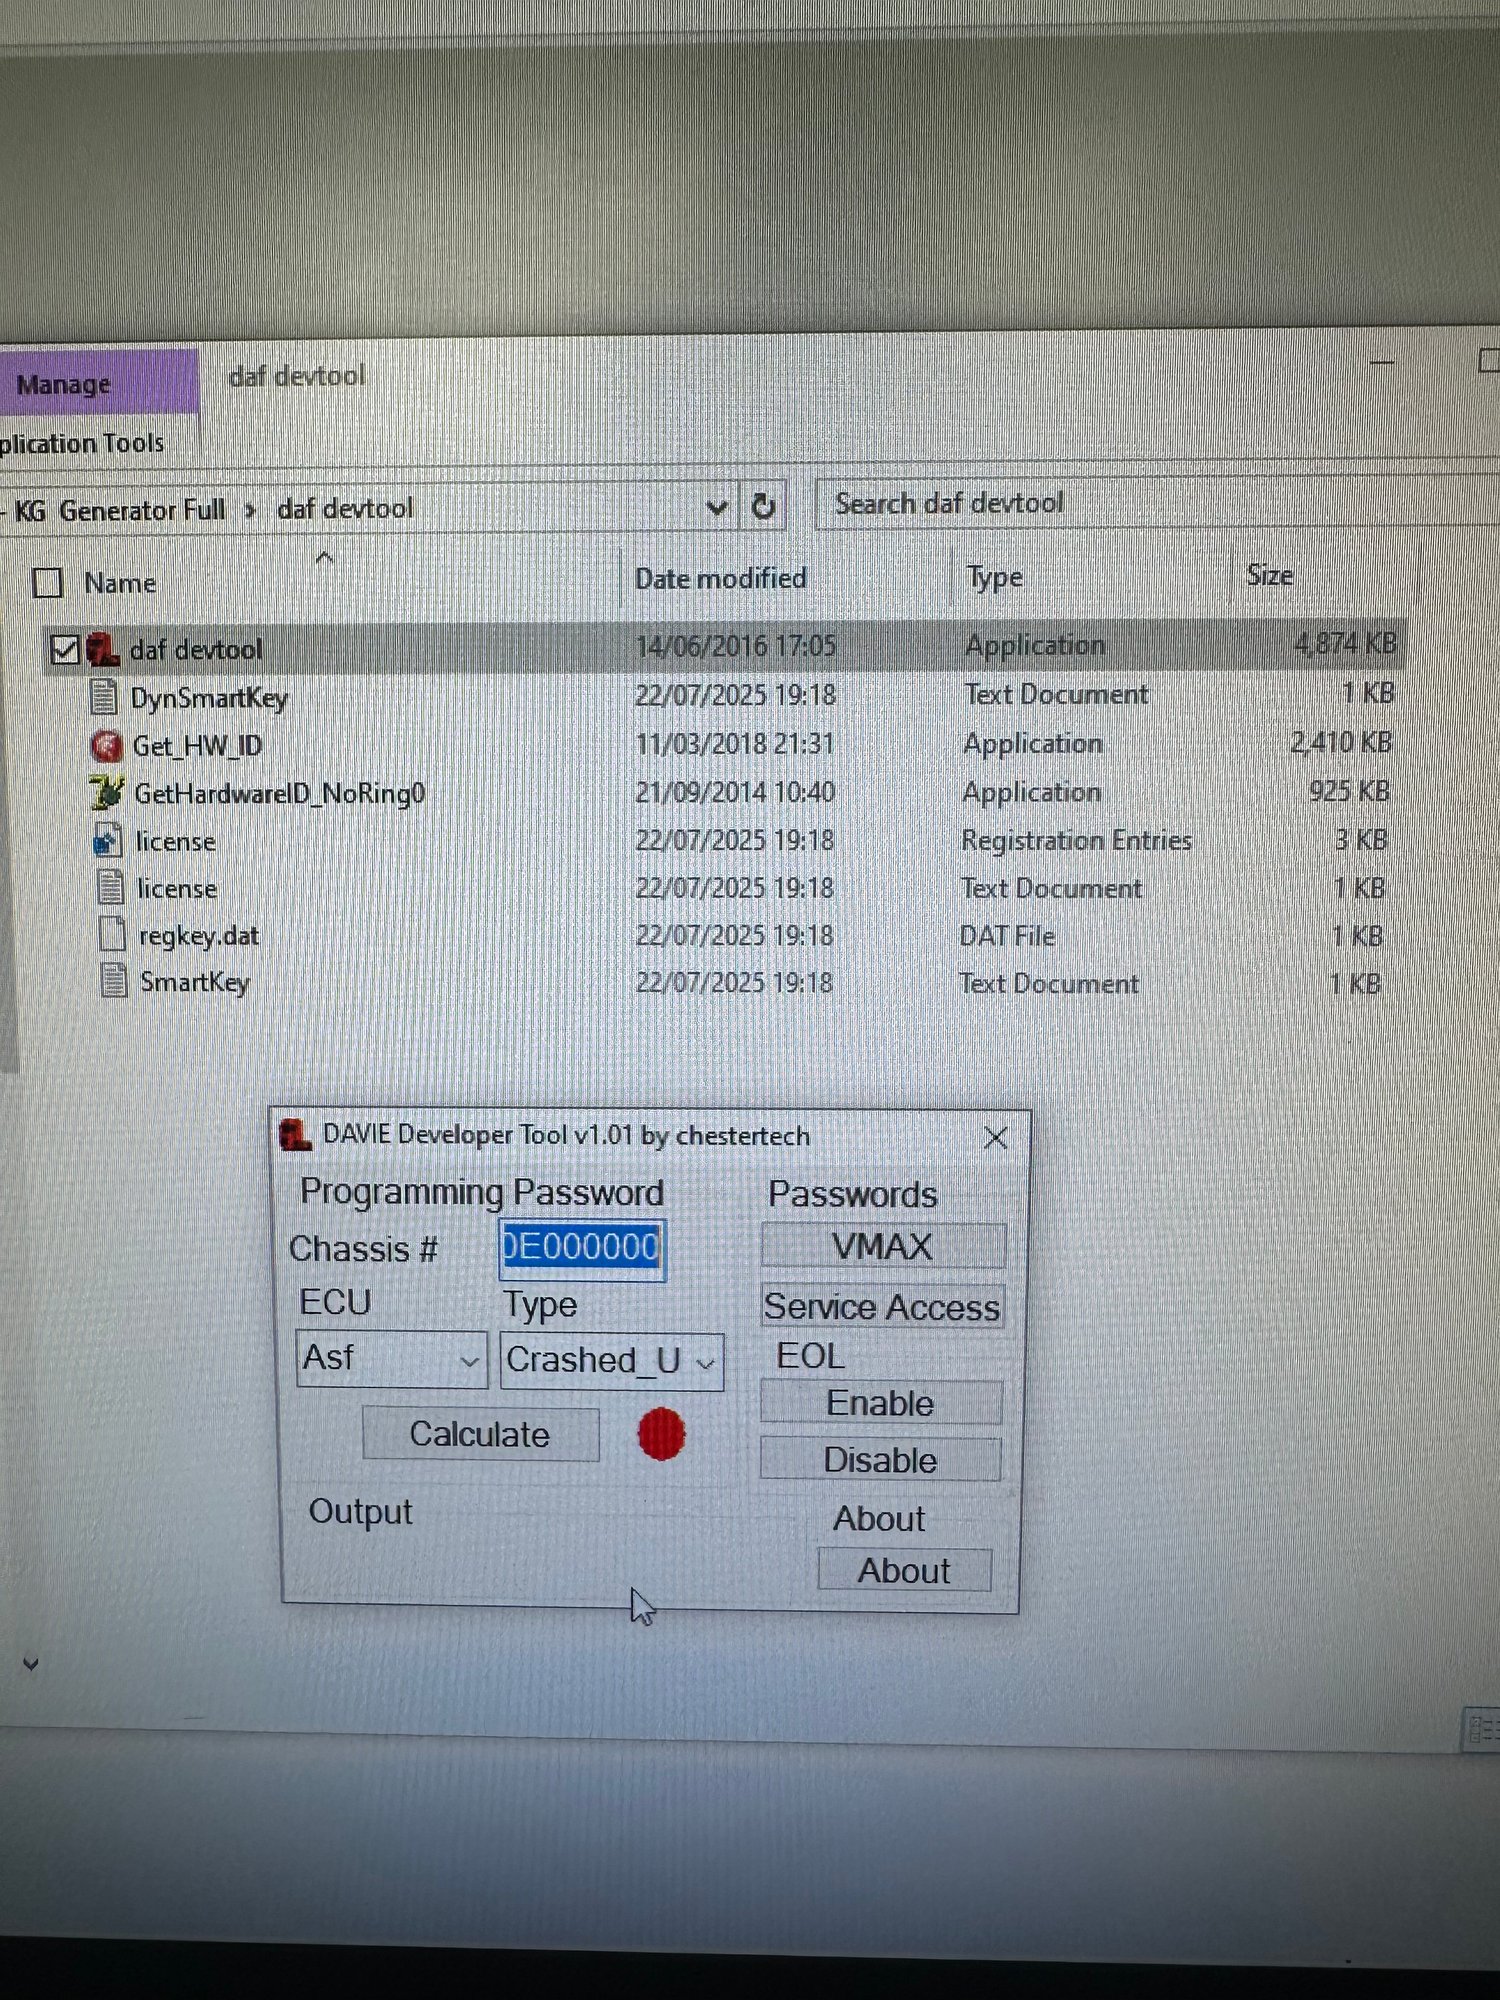The width and height of the screenshot is (1500, 2000).
Task: Click the GetHardwareID_NoRing0 application icon
Action: tap(108, 793)
